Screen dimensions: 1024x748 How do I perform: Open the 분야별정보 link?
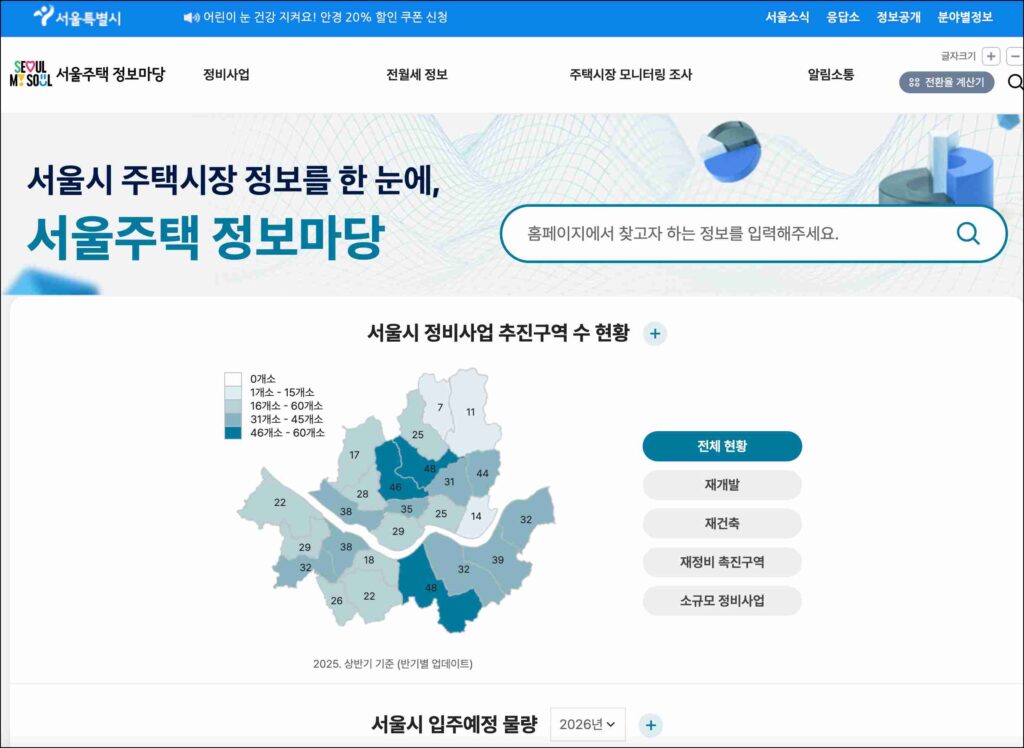coord(965,18)
